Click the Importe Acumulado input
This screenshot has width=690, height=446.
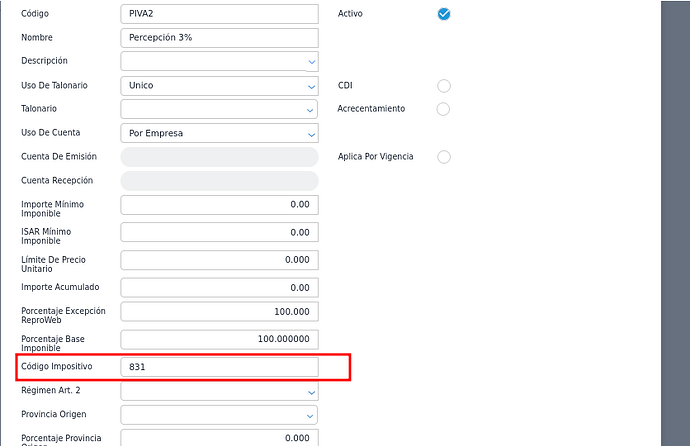219,288
